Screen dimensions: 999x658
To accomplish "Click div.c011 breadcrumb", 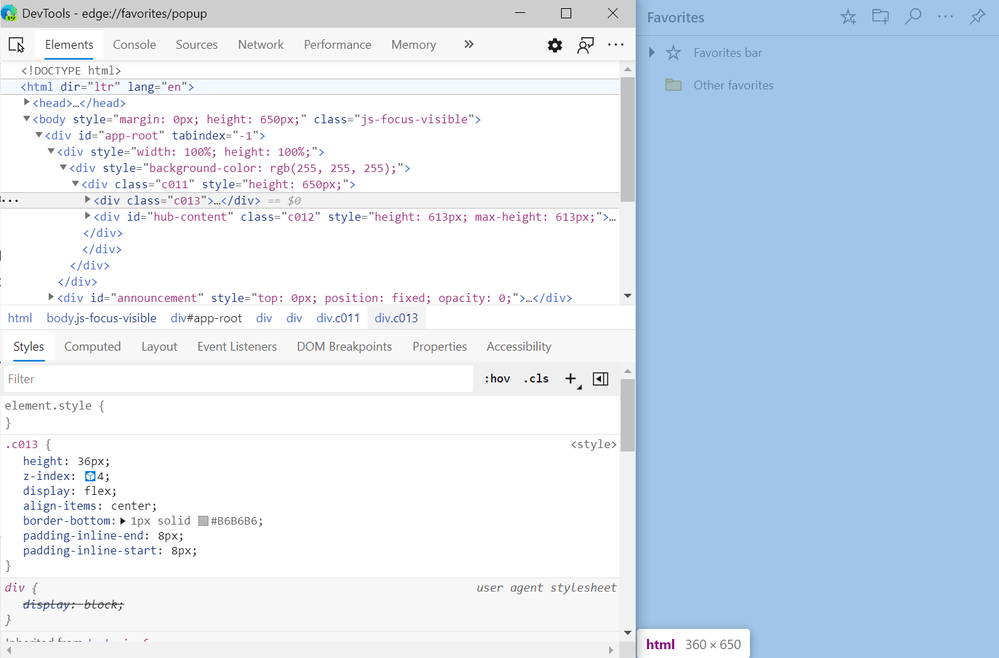I will click(338, 318).
